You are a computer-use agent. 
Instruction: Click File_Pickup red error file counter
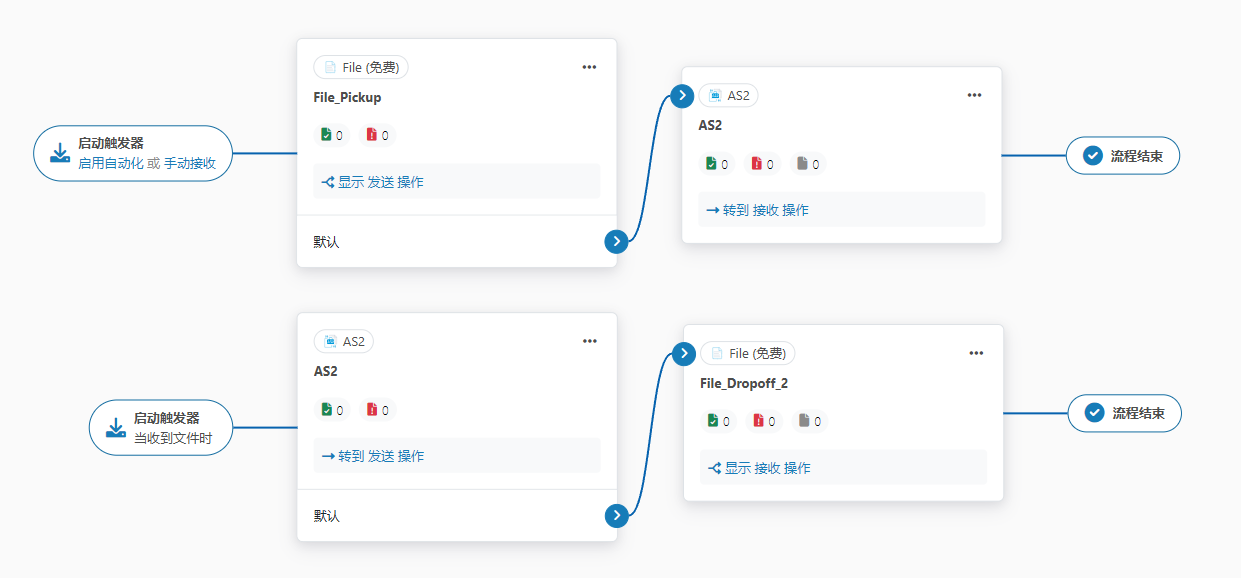pyautogui.click(x=378, y=135)
